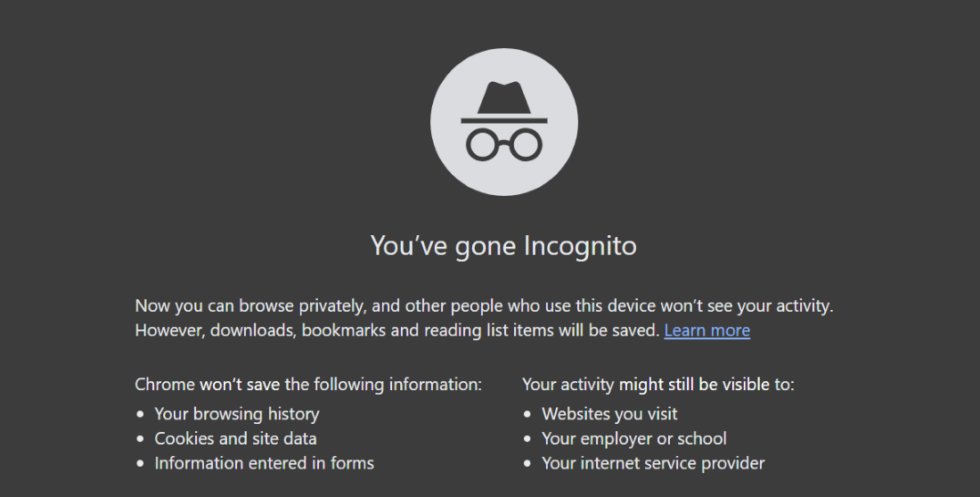This screenshot has width=980, height=497.
Task: Click "Your employer or school" list item
Action: (634, 438)
